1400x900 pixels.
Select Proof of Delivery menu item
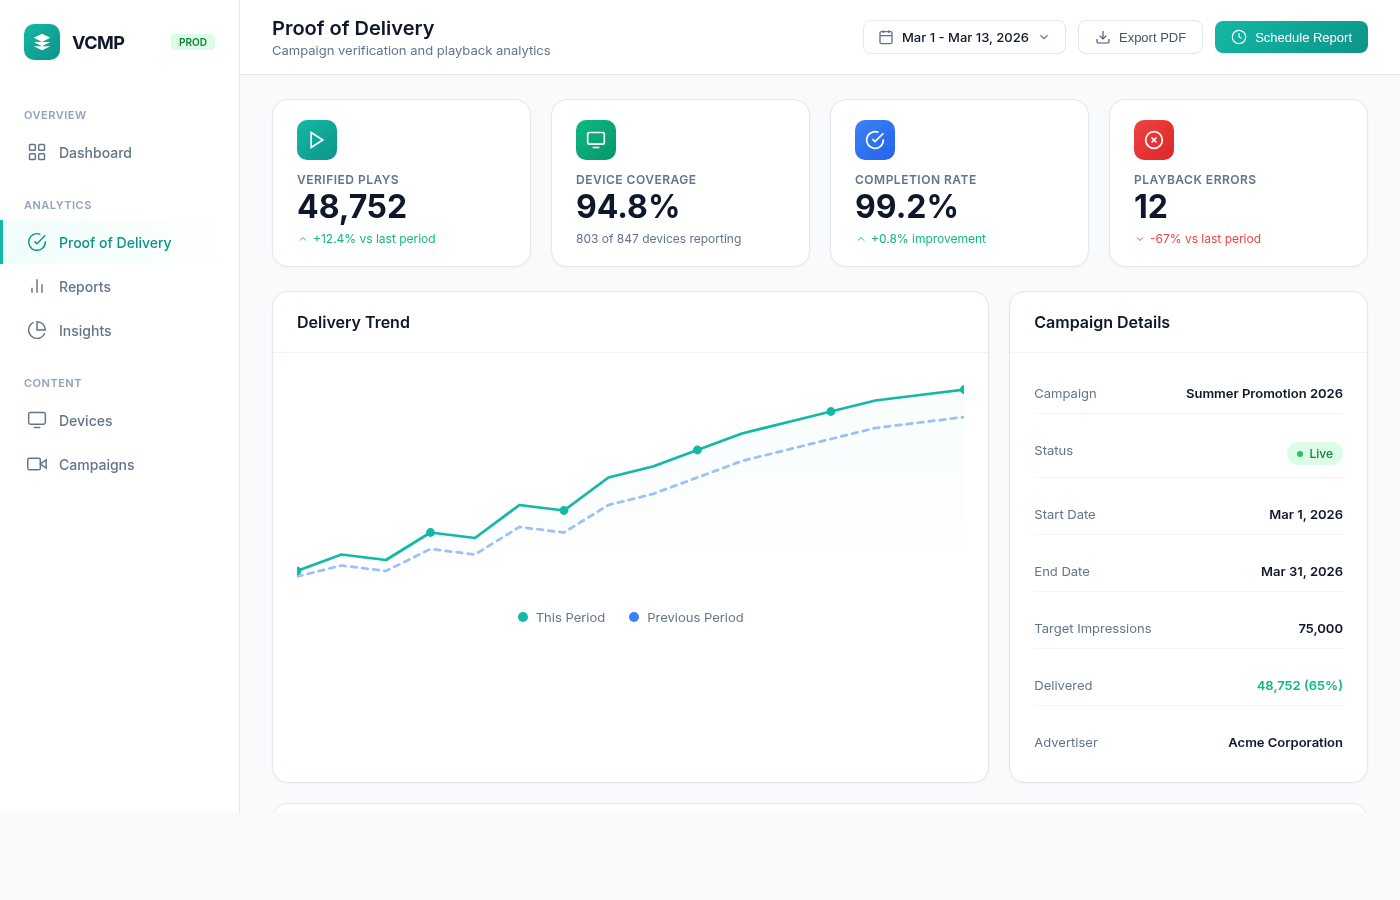pyautogui.click(x=114, y=243)
